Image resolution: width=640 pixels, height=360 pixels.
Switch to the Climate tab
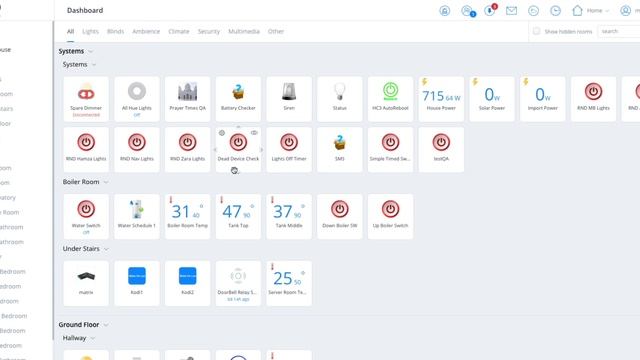tap(179, 31)
